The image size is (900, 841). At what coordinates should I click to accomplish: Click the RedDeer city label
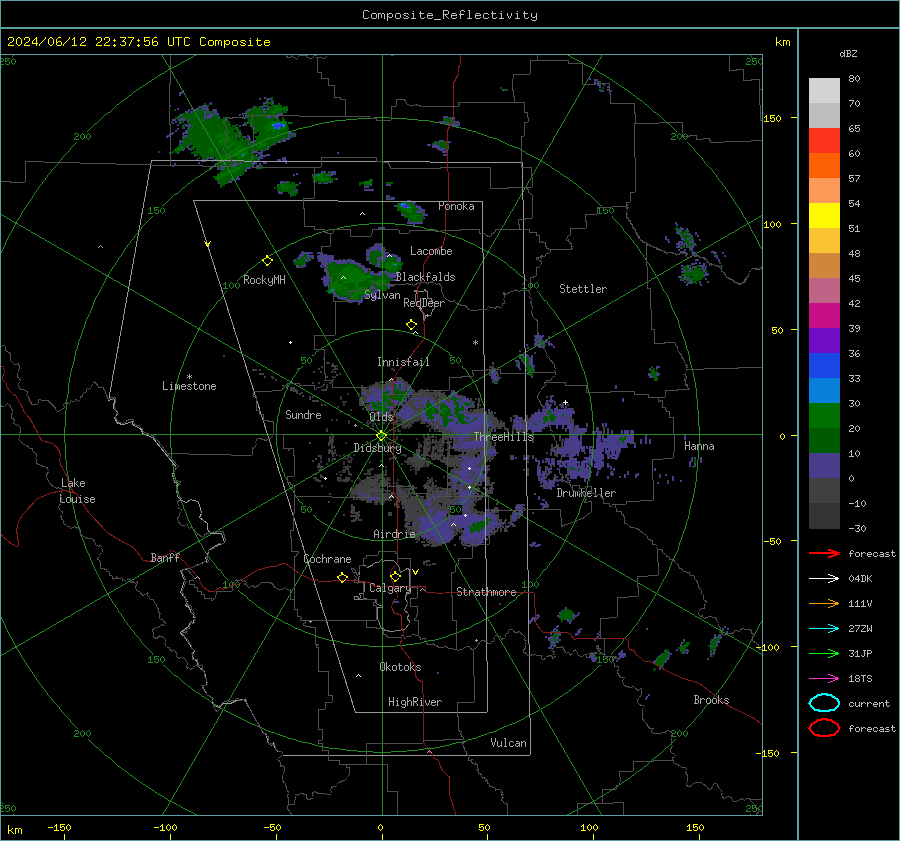tap(424, 303)
